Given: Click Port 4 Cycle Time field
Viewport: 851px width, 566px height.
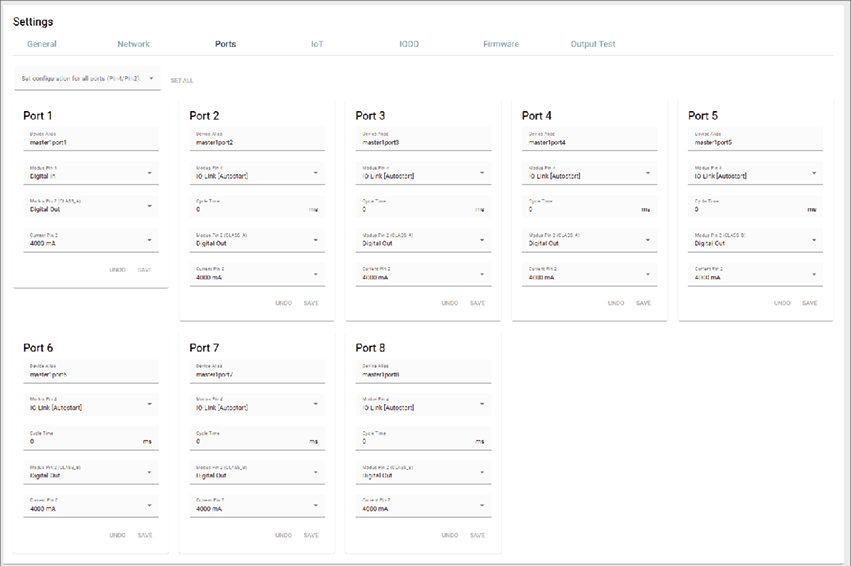Looking at the screenshot, I should [x=589, y=206].
